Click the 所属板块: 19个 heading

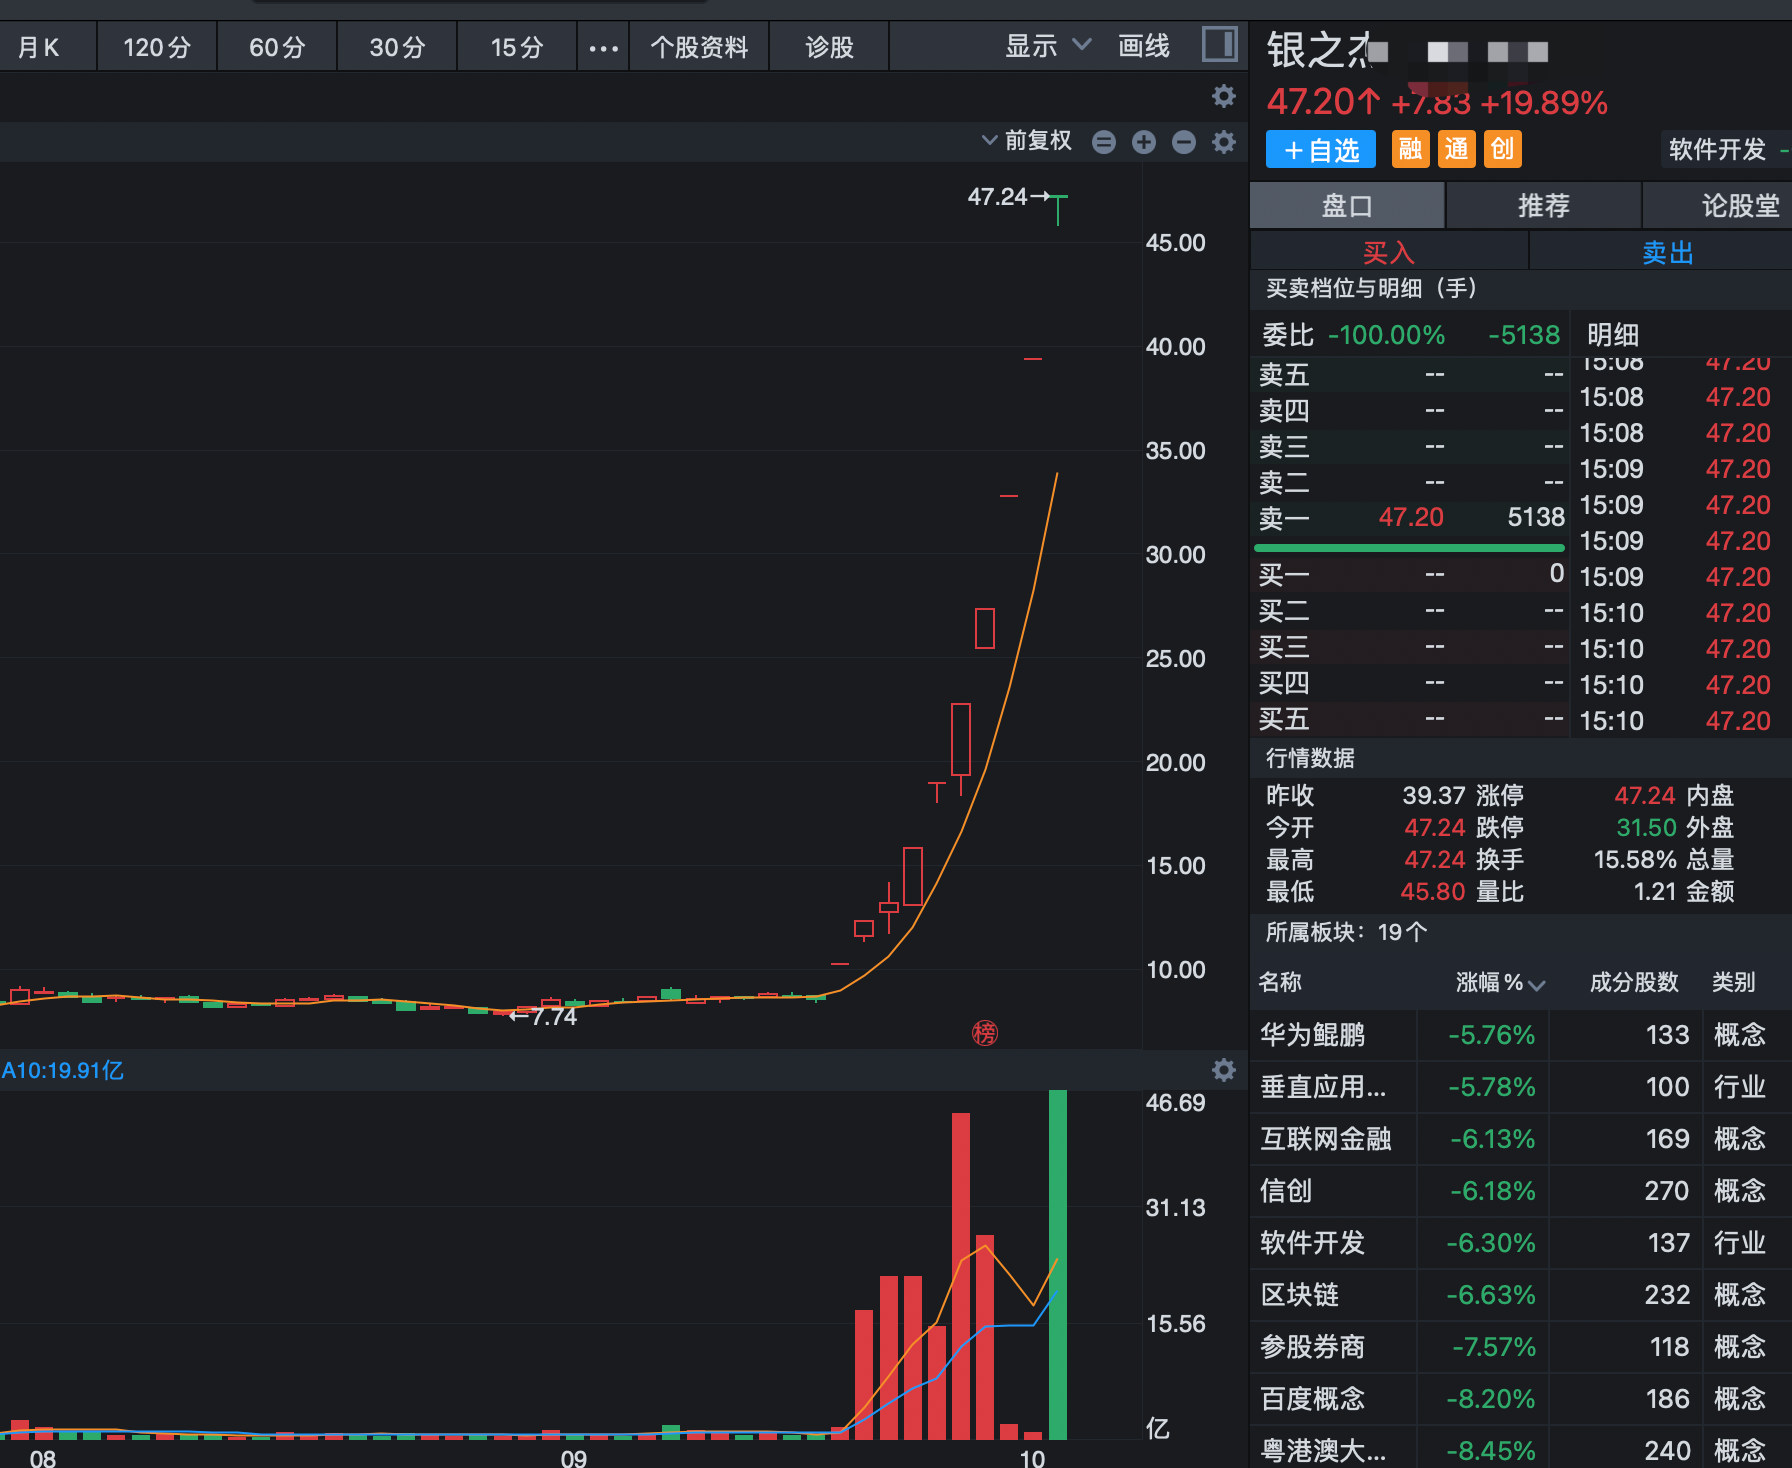[x=1346, y=932]
